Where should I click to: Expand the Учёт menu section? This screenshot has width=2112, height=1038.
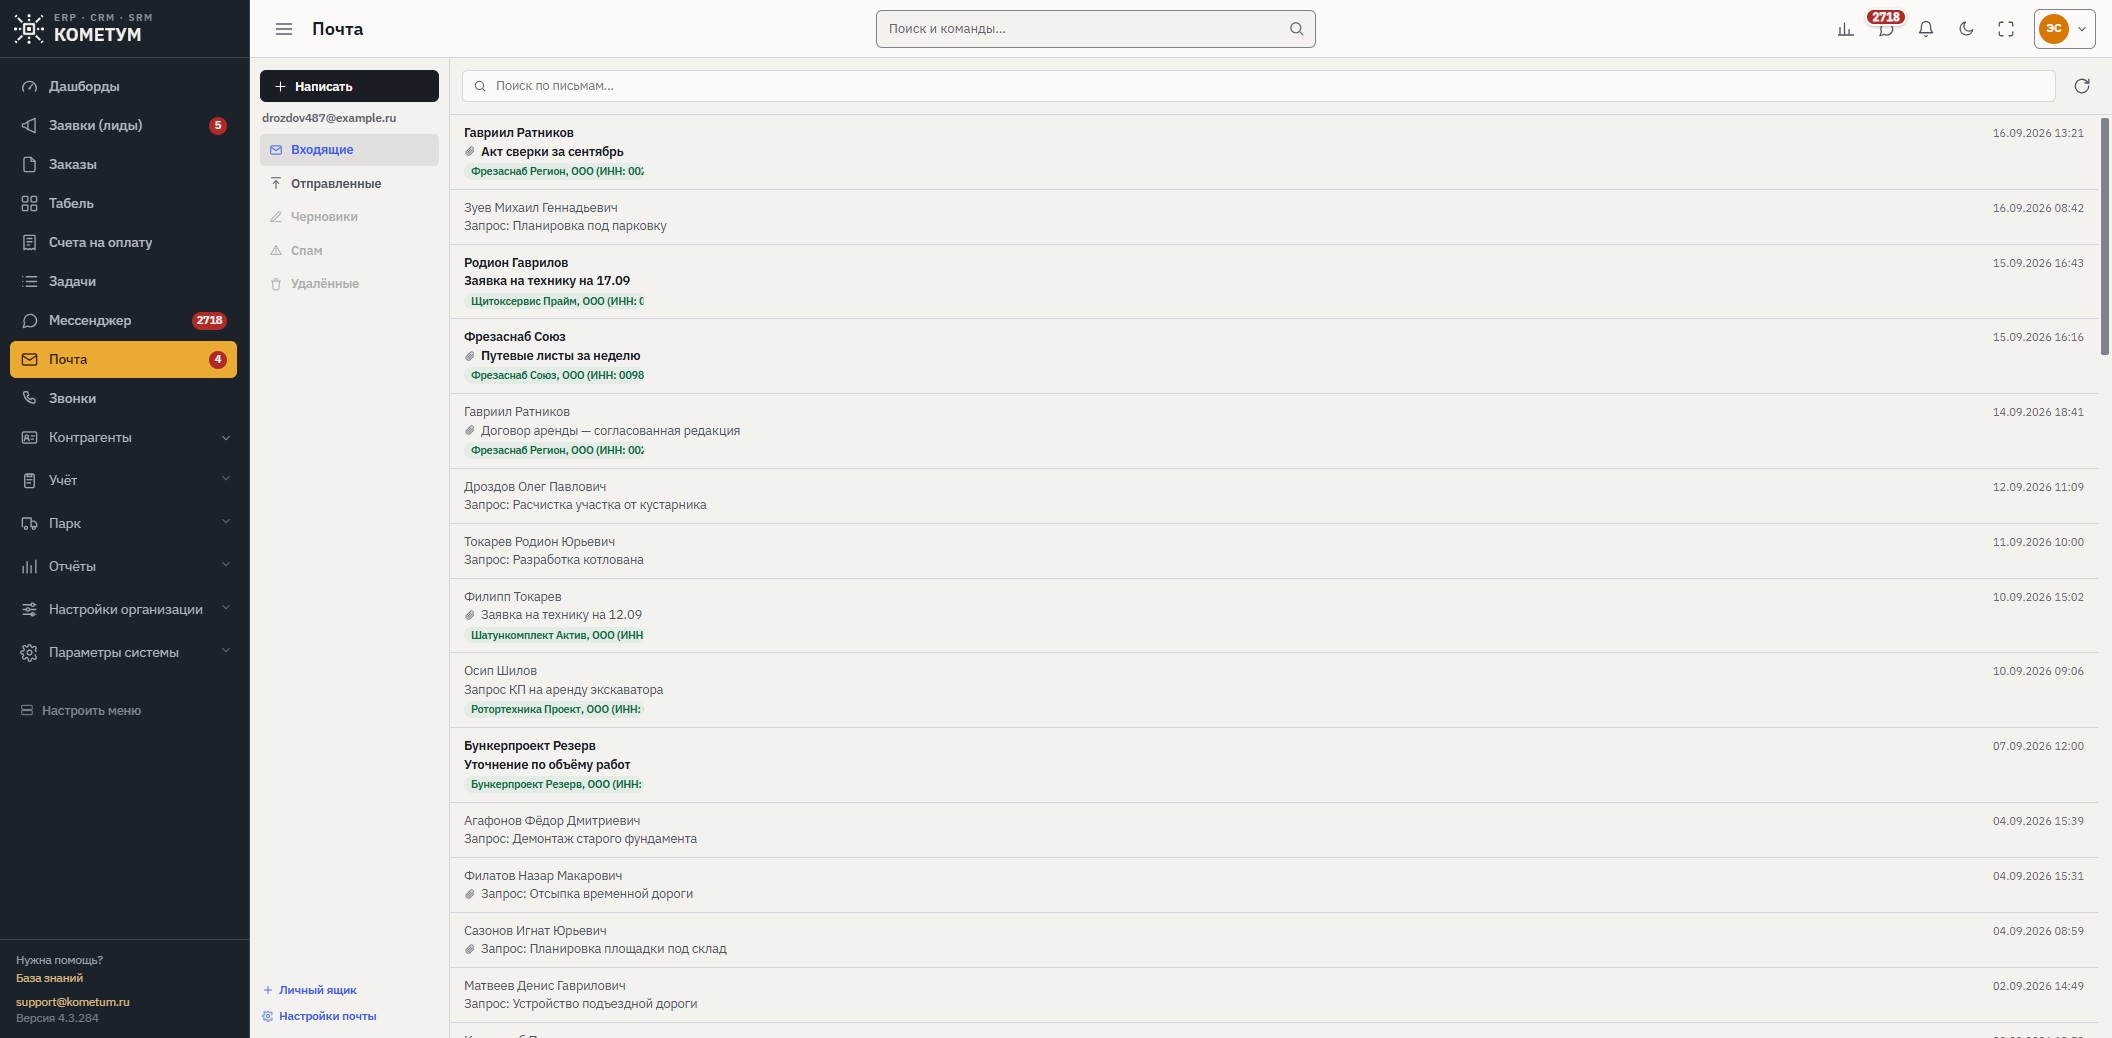pyautogui.click(x=124, y=480)
